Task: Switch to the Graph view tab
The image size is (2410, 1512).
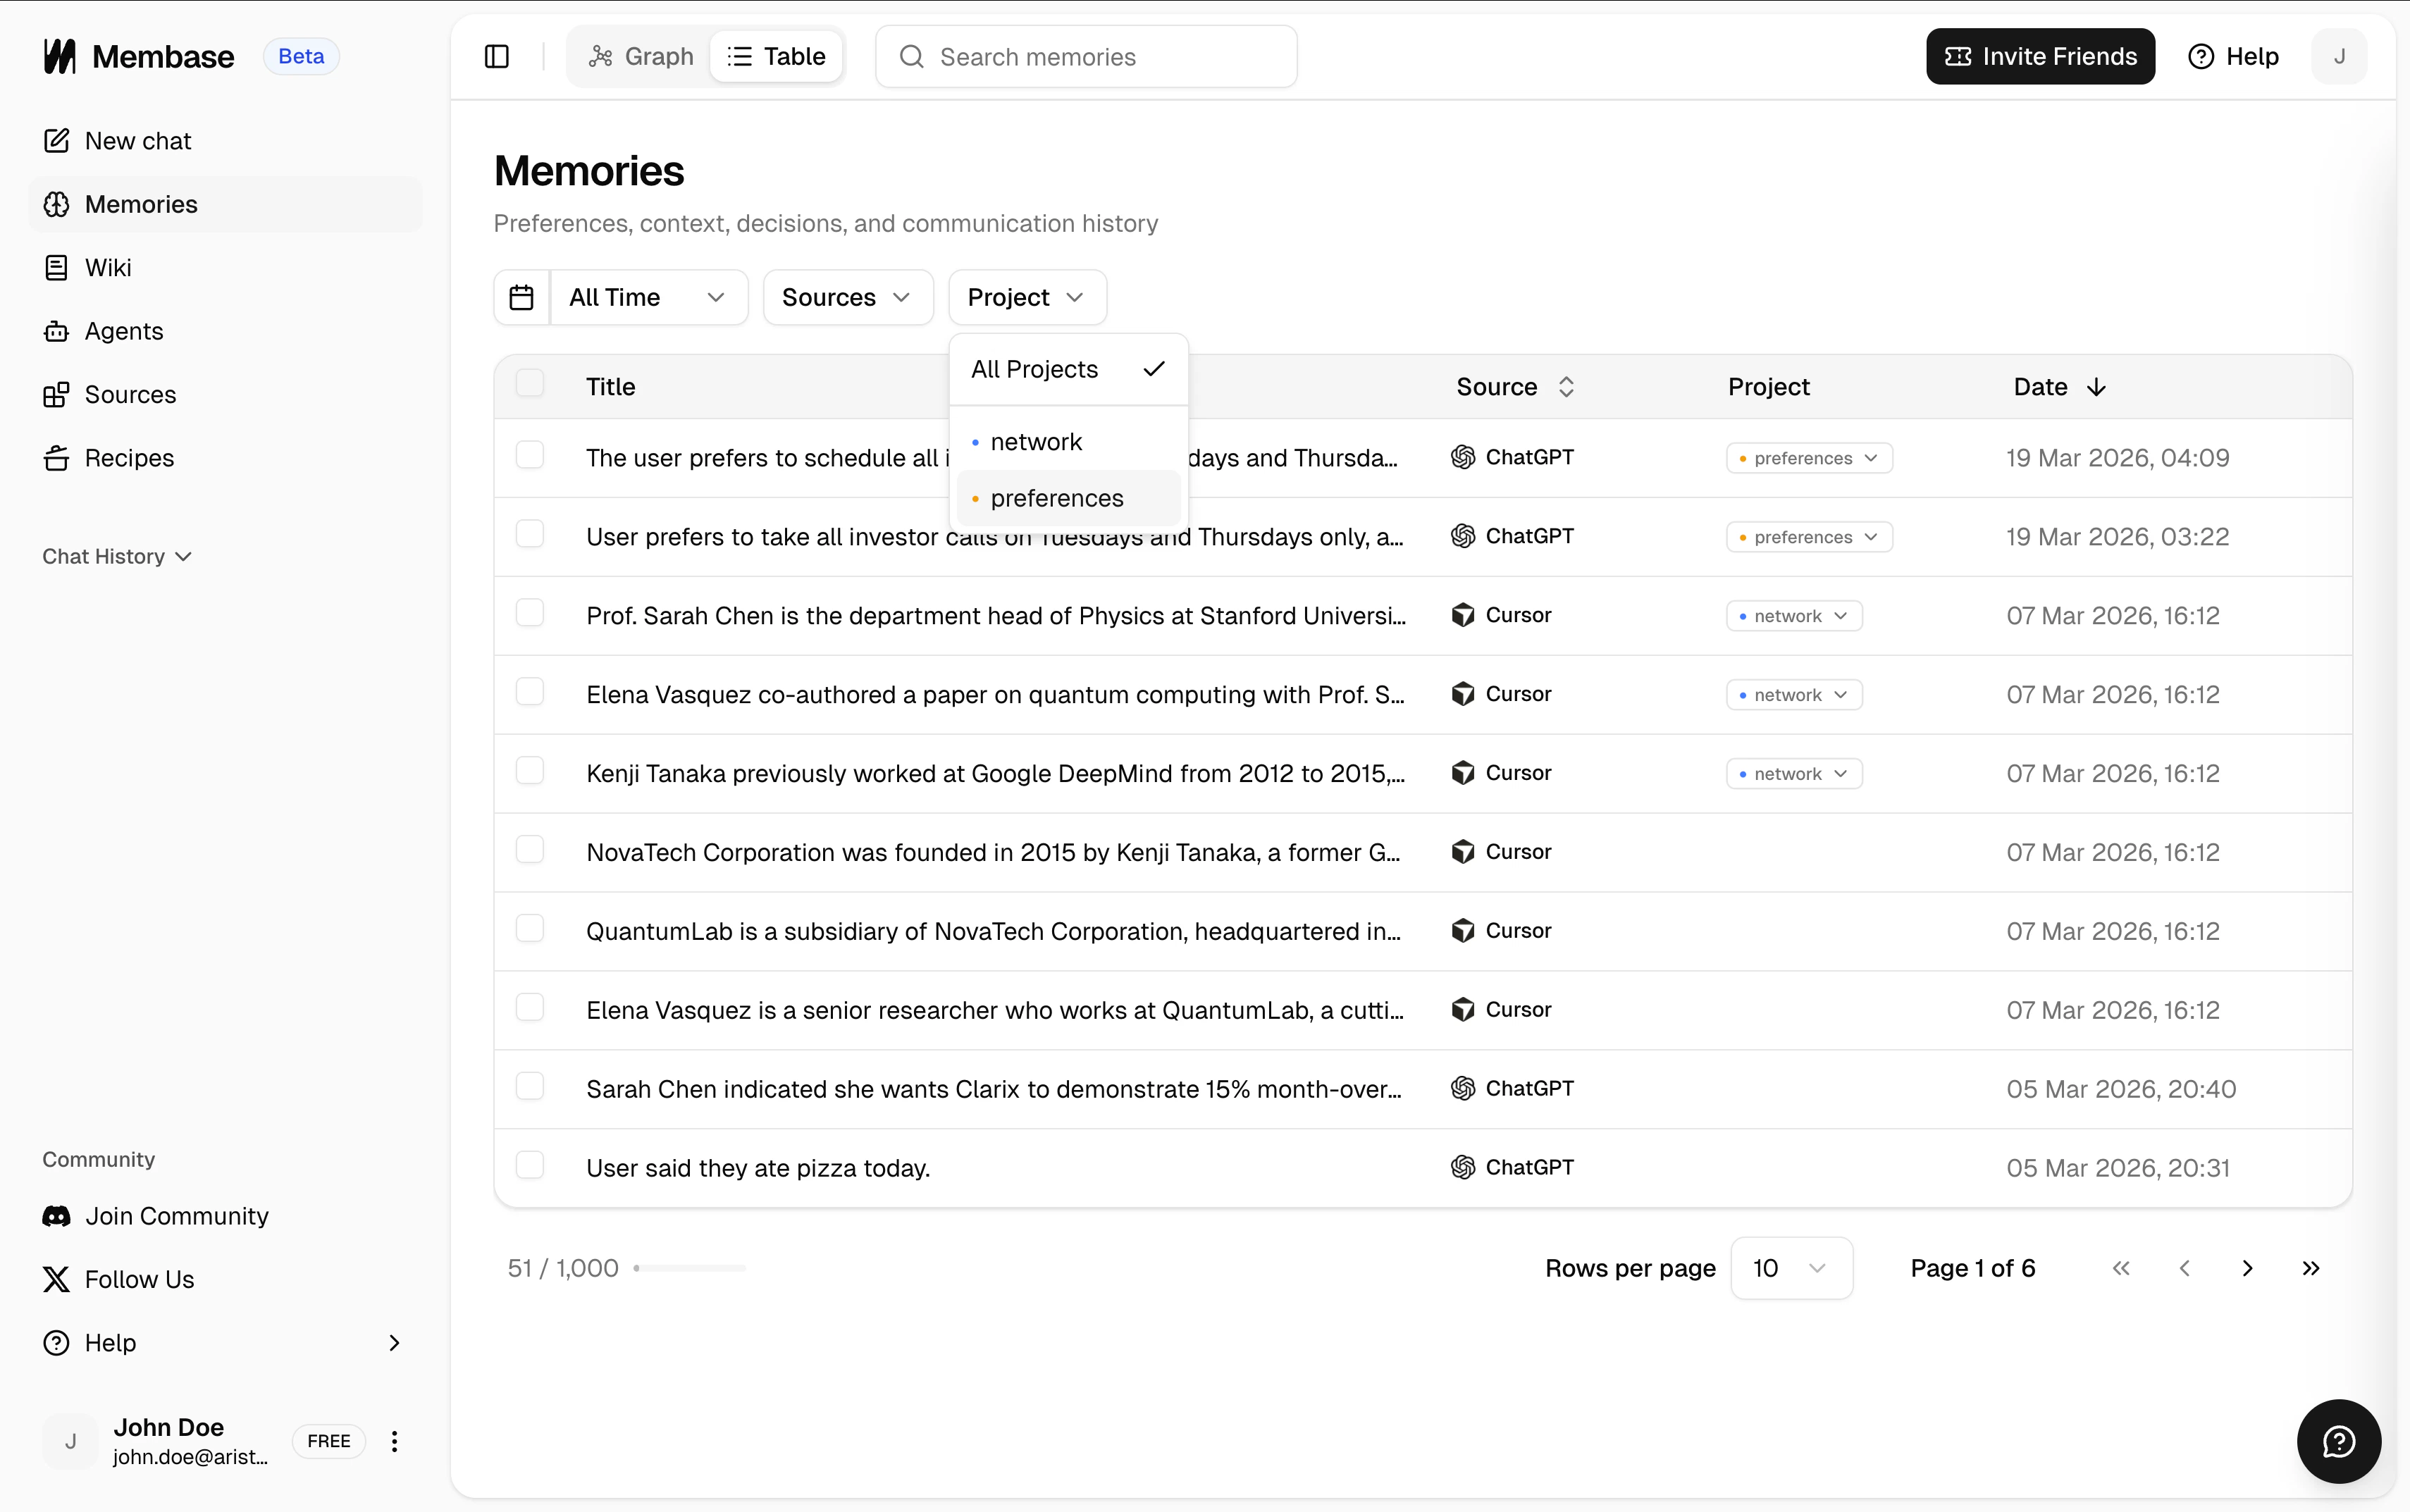Action: point(640,56)
